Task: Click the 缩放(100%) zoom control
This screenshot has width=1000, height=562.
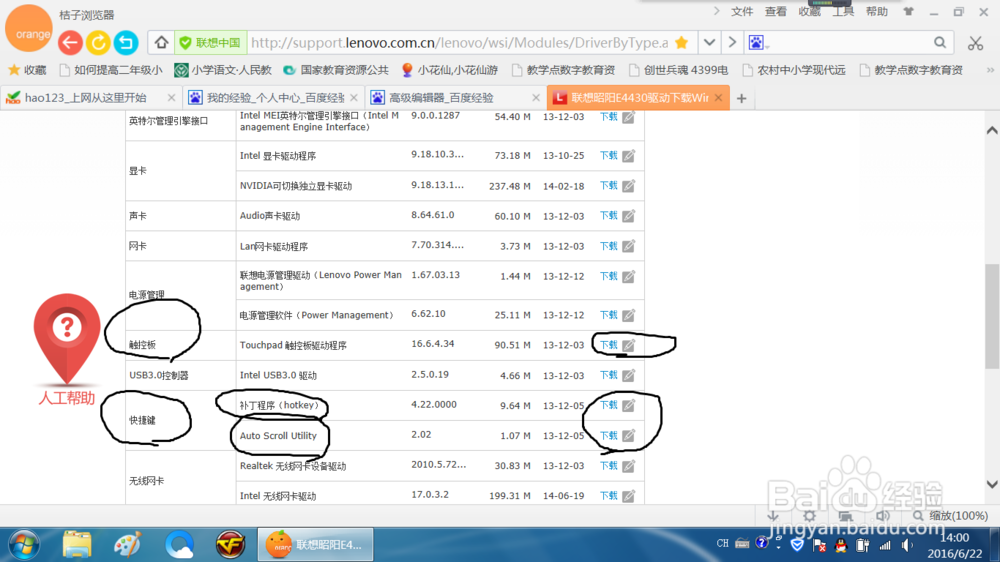Action: [950, 515]
